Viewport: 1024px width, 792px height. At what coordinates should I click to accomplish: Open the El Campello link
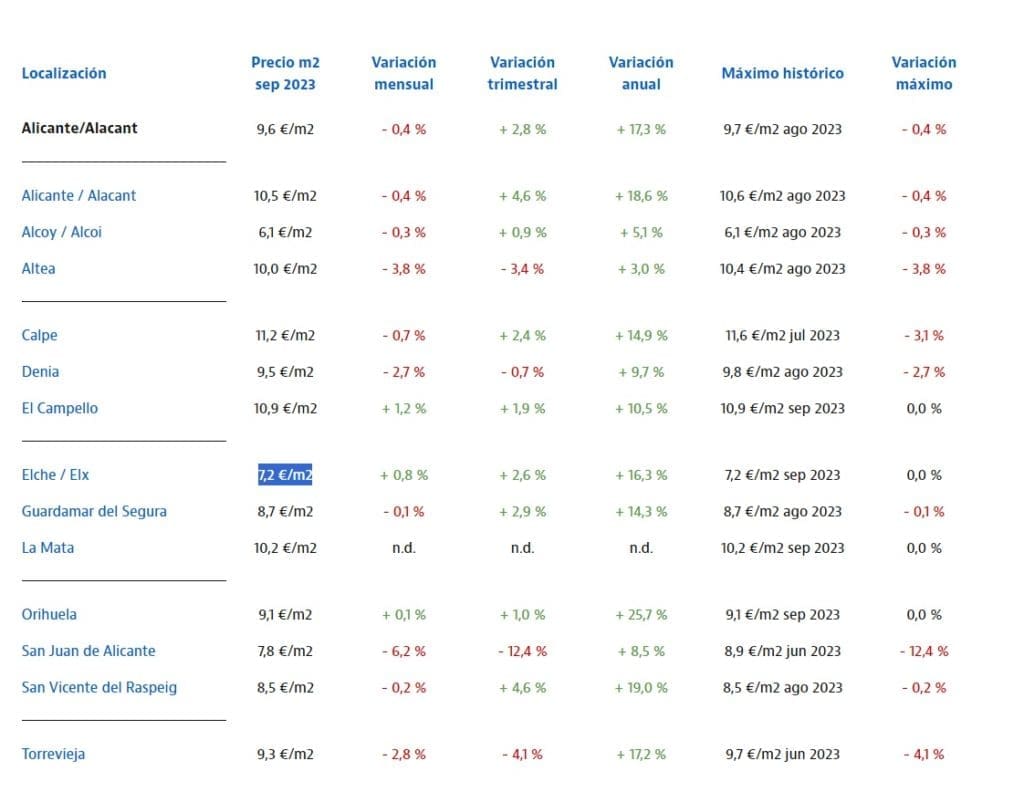tap(60, 408)
